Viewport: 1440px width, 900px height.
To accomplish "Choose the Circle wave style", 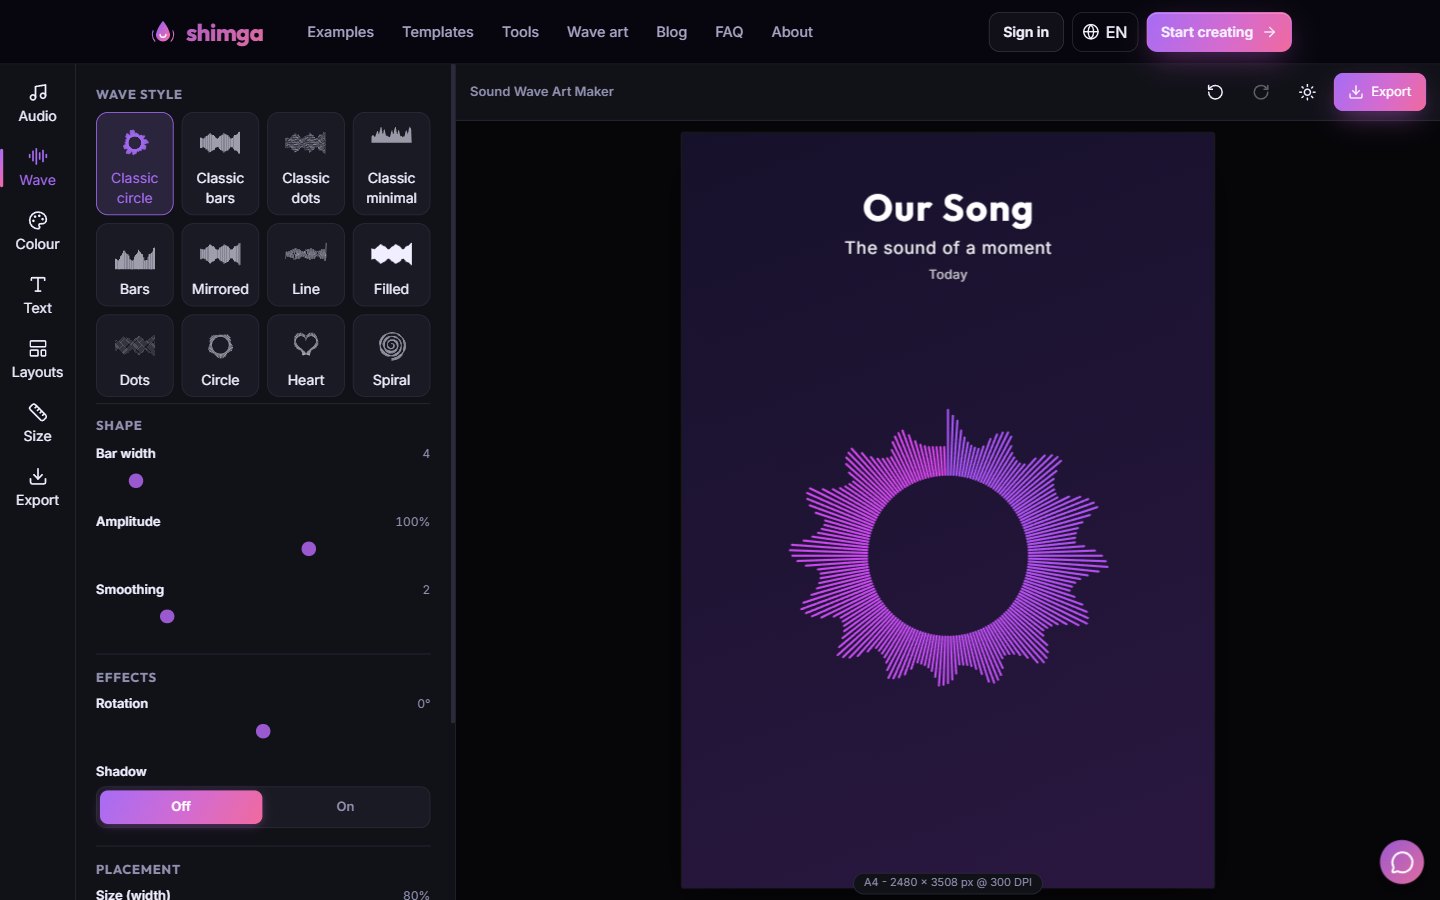I will [x=220, y=356].
